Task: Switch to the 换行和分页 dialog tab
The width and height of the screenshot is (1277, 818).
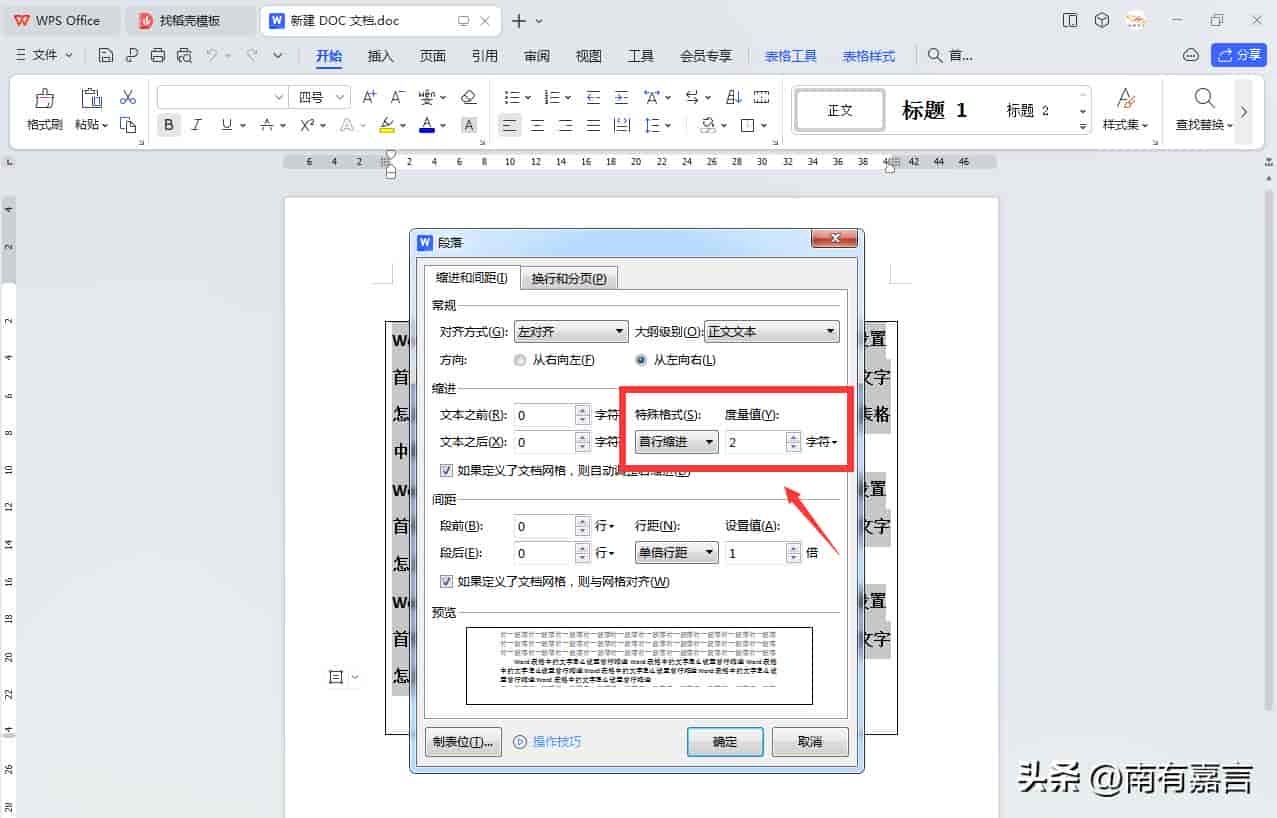Action: pyautogui.click(x=569, y=279)
